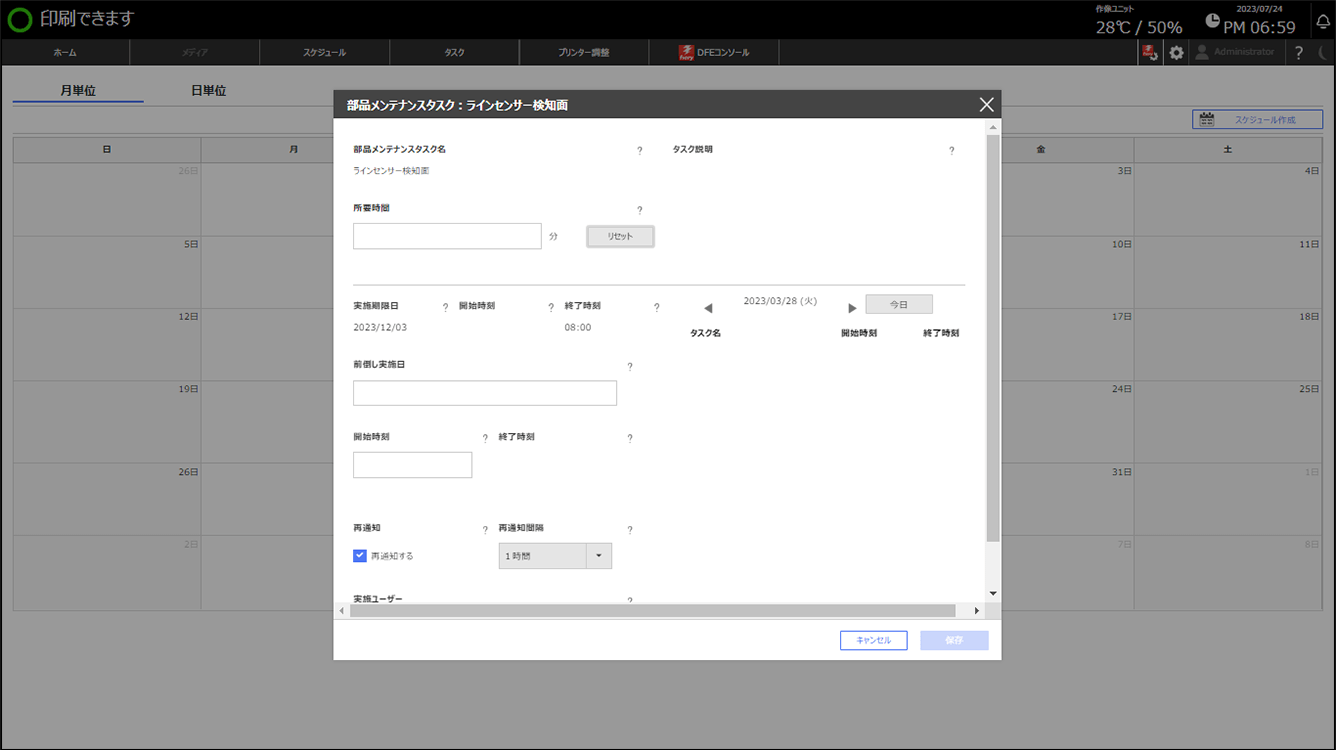Screen dimensions: 1336x750
Task: Switch to the 日単位 tab
Action: [208, 91]
